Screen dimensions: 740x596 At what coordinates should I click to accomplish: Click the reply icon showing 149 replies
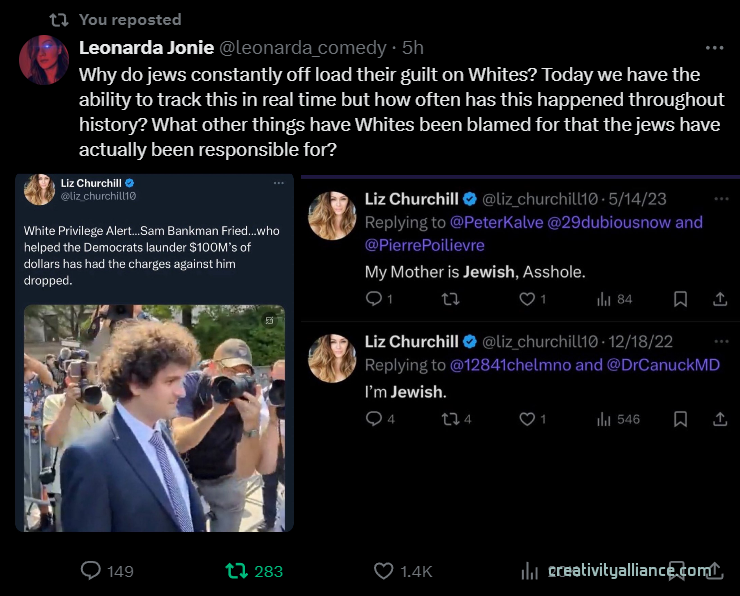point(91,571)
